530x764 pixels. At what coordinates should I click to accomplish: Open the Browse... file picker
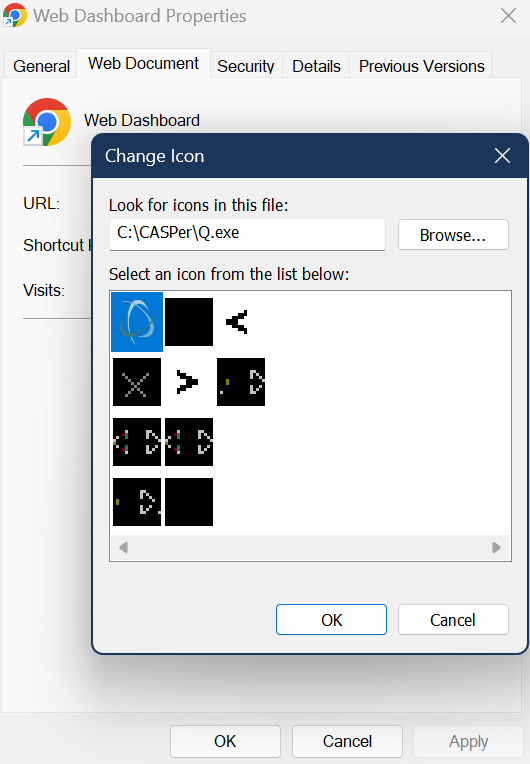pos(453,235)
